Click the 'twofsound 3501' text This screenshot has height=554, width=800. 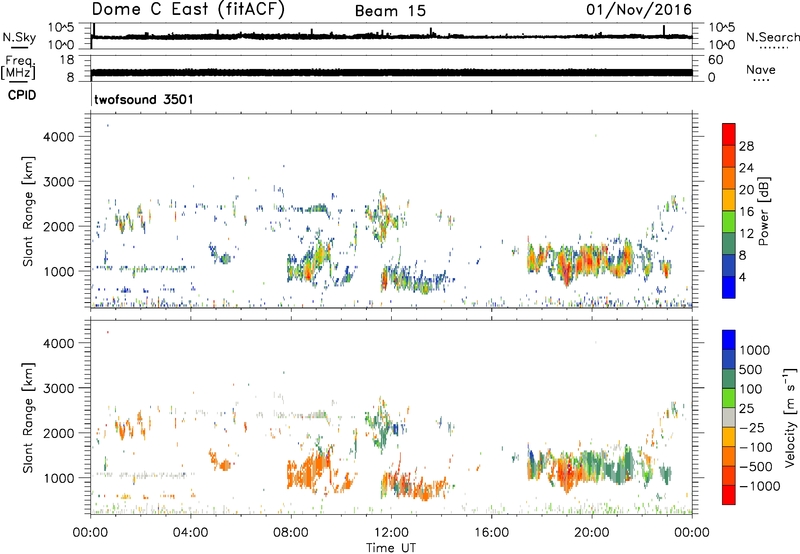(144, 99)
